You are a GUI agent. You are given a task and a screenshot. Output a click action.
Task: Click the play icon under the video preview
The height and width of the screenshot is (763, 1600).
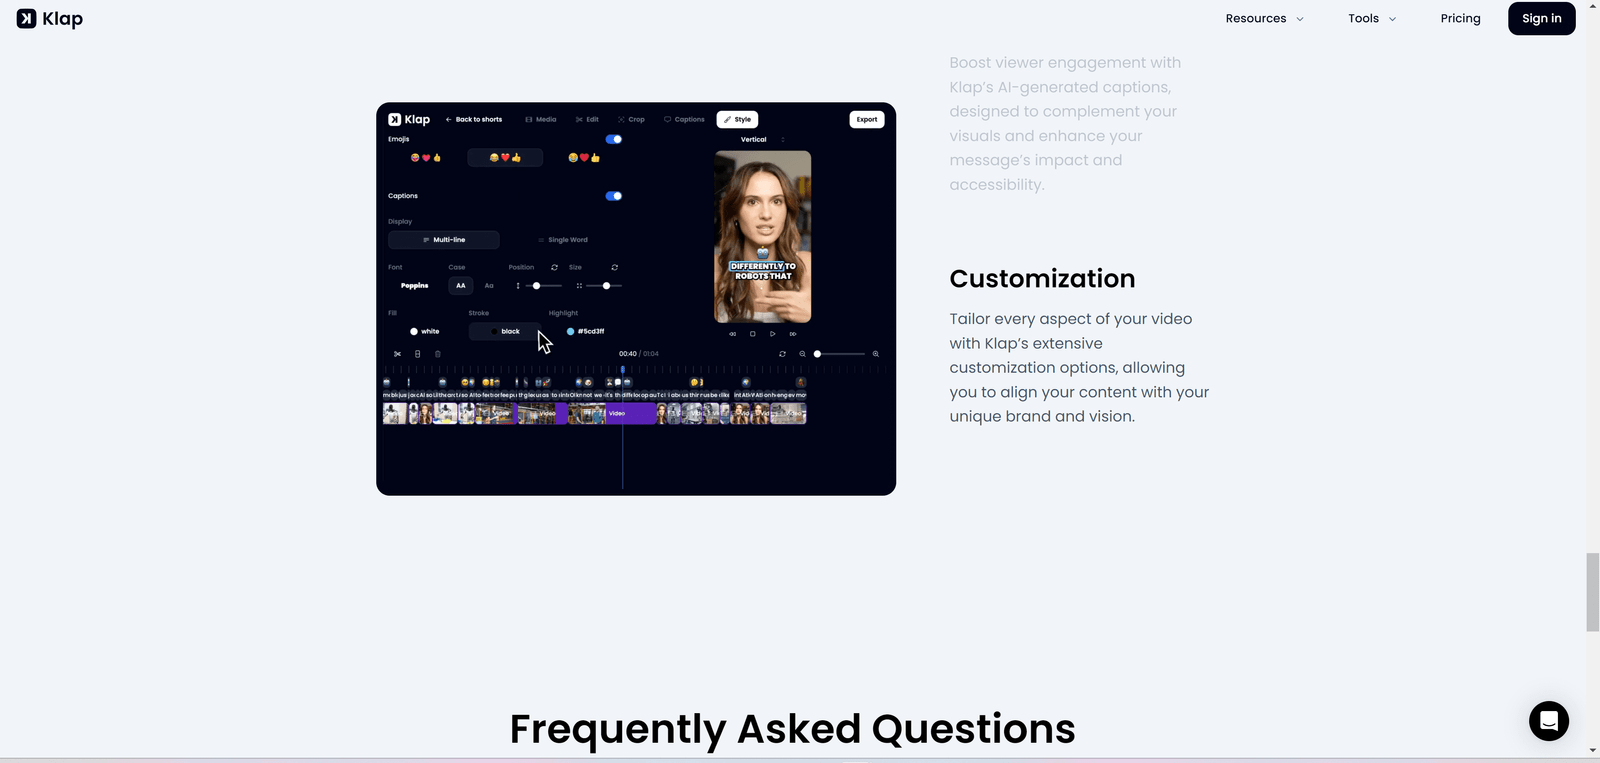pyautogui.click(x=772, y=334)
